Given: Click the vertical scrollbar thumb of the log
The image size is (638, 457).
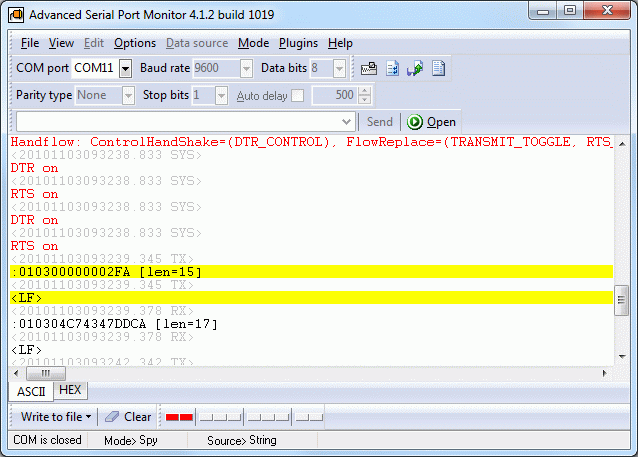Looking at the screenshot, I should 621,300.
